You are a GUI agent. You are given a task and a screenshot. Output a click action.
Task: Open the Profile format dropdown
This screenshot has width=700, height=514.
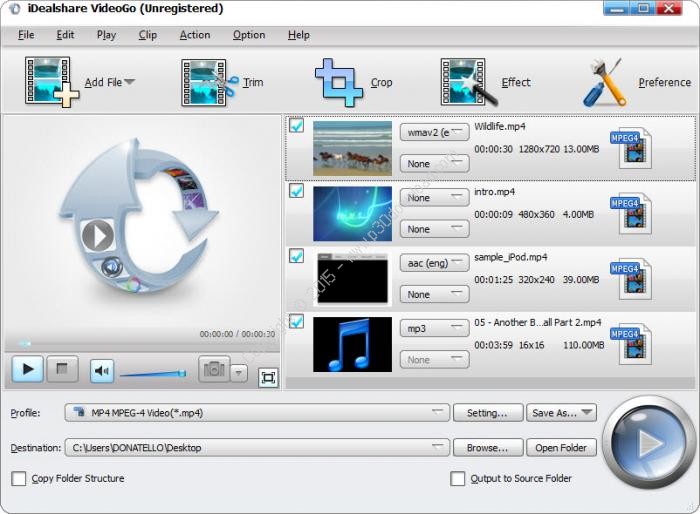click(x=257, y=413)
